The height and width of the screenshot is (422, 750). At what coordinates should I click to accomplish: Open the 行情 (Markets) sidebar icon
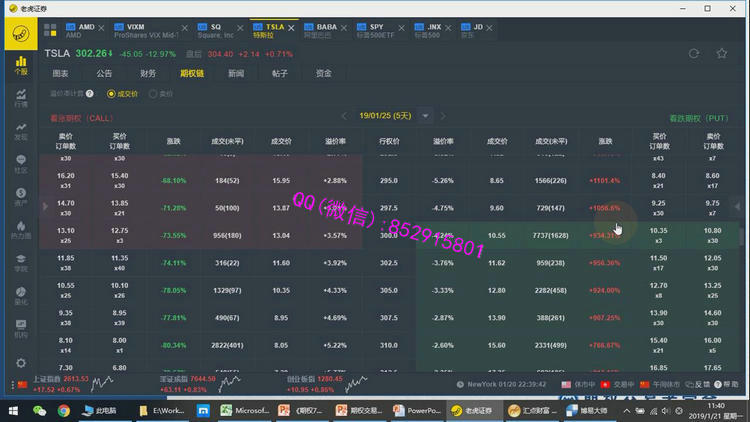[x=21, y=99]
